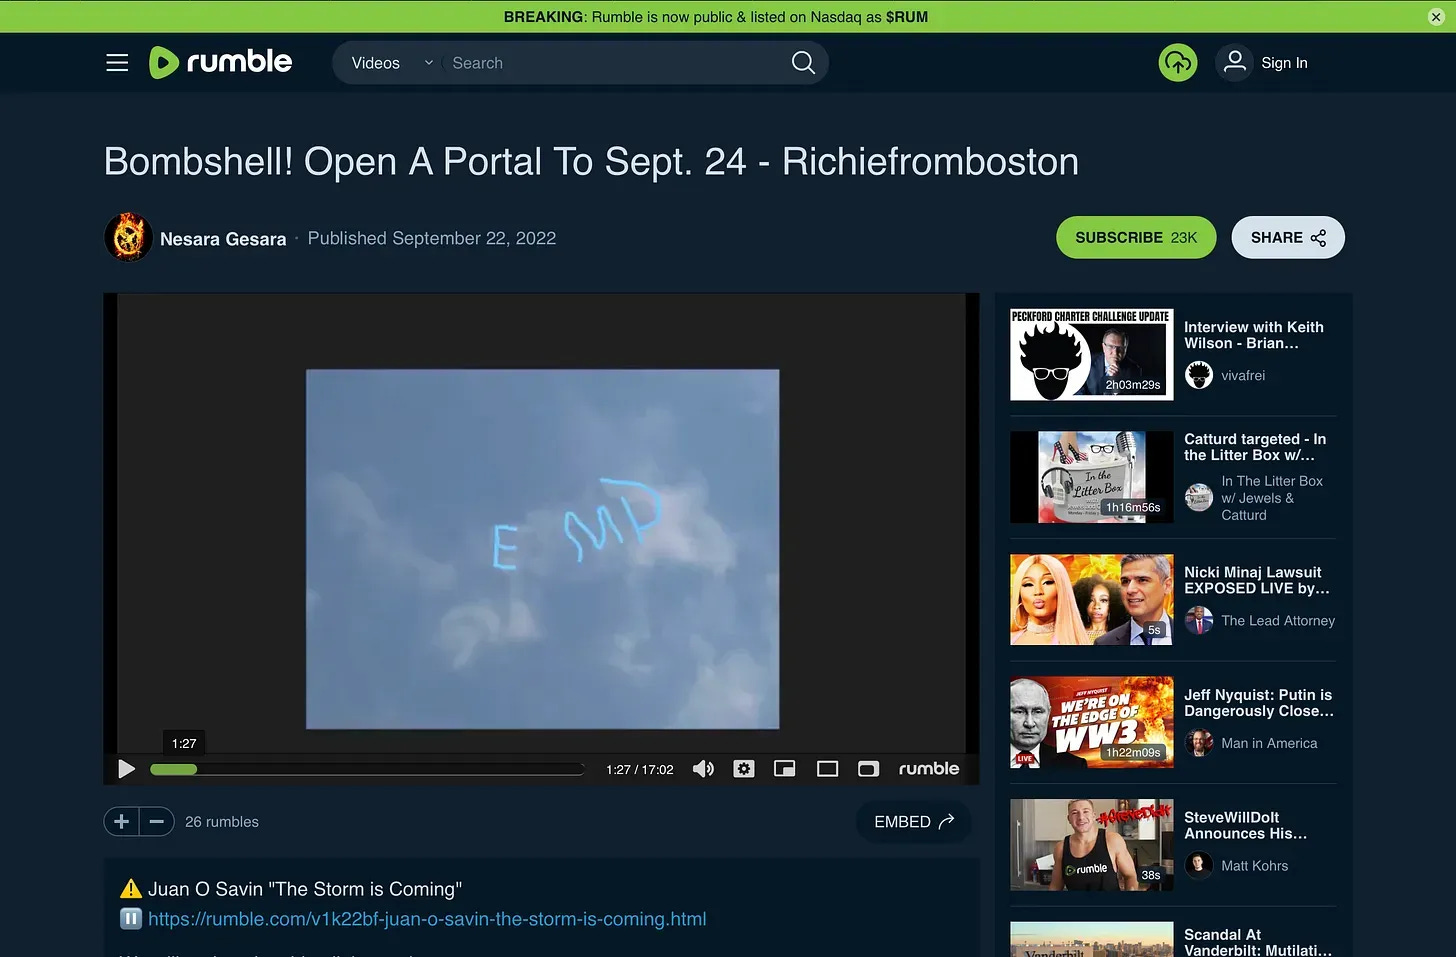Click The Lead Attorney channel name
The width and height of the screenshot is (1456, 957).
click(x=1278, y=621)
